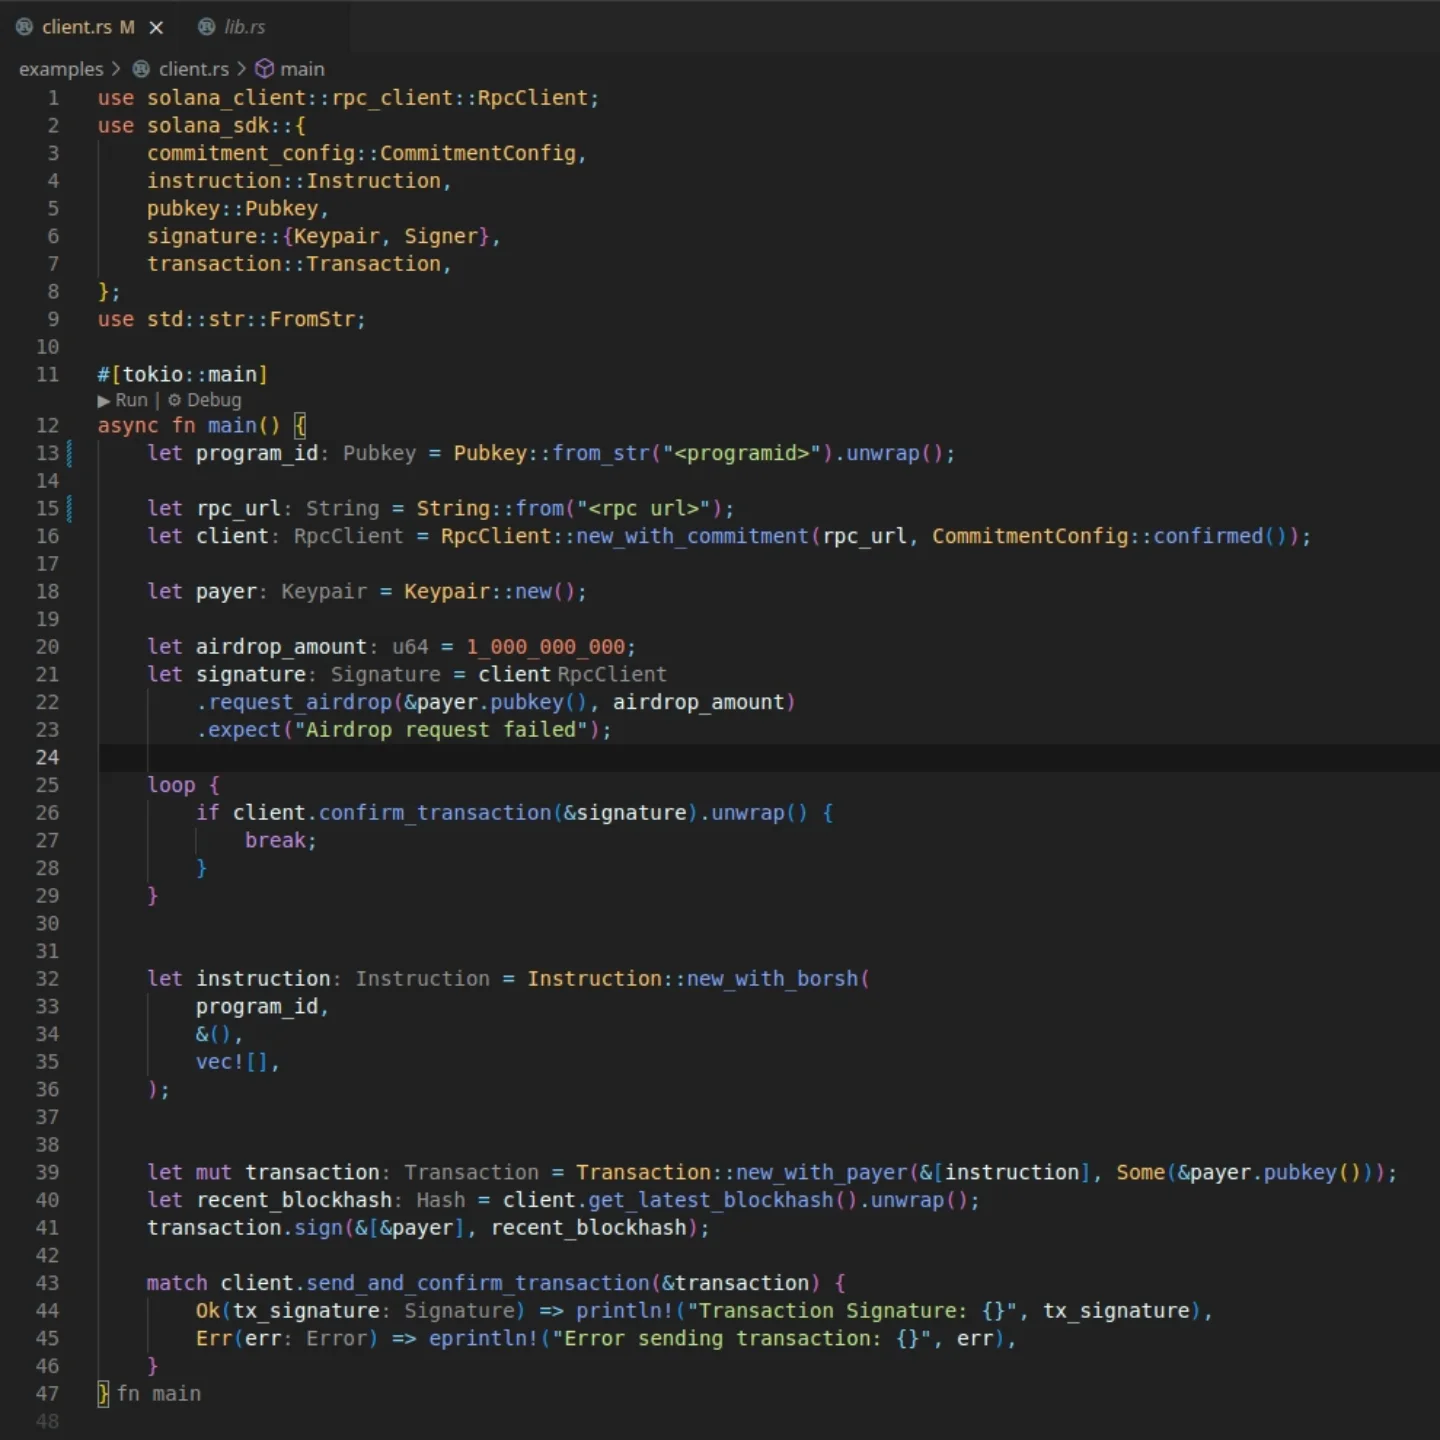Click the Rust file icon on client.rs tab
This screenshot has width=1440, height=1440.
tap(24, 27)
